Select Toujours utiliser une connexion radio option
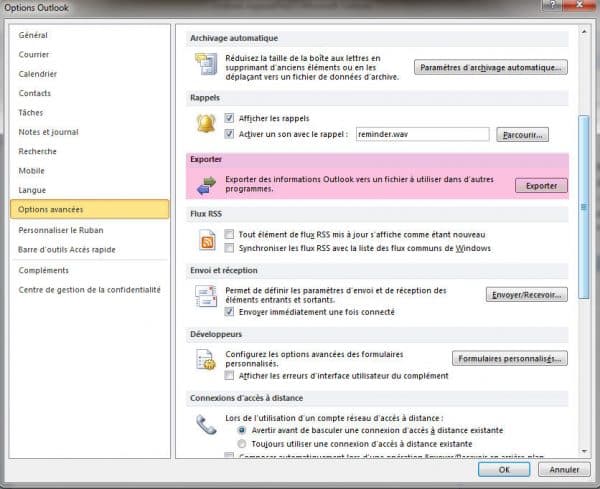Screen dimensions: 600x489 241,443
